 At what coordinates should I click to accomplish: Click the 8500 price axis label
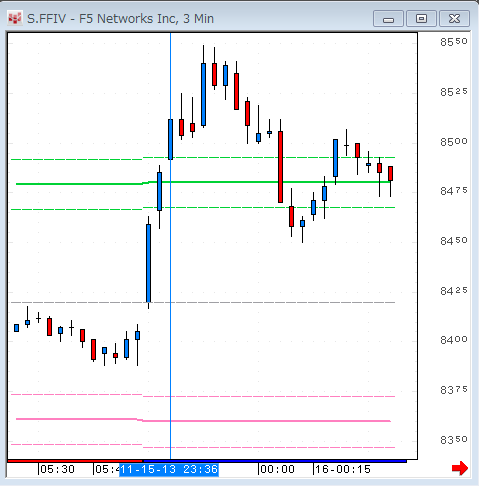[x=454, y=142]
